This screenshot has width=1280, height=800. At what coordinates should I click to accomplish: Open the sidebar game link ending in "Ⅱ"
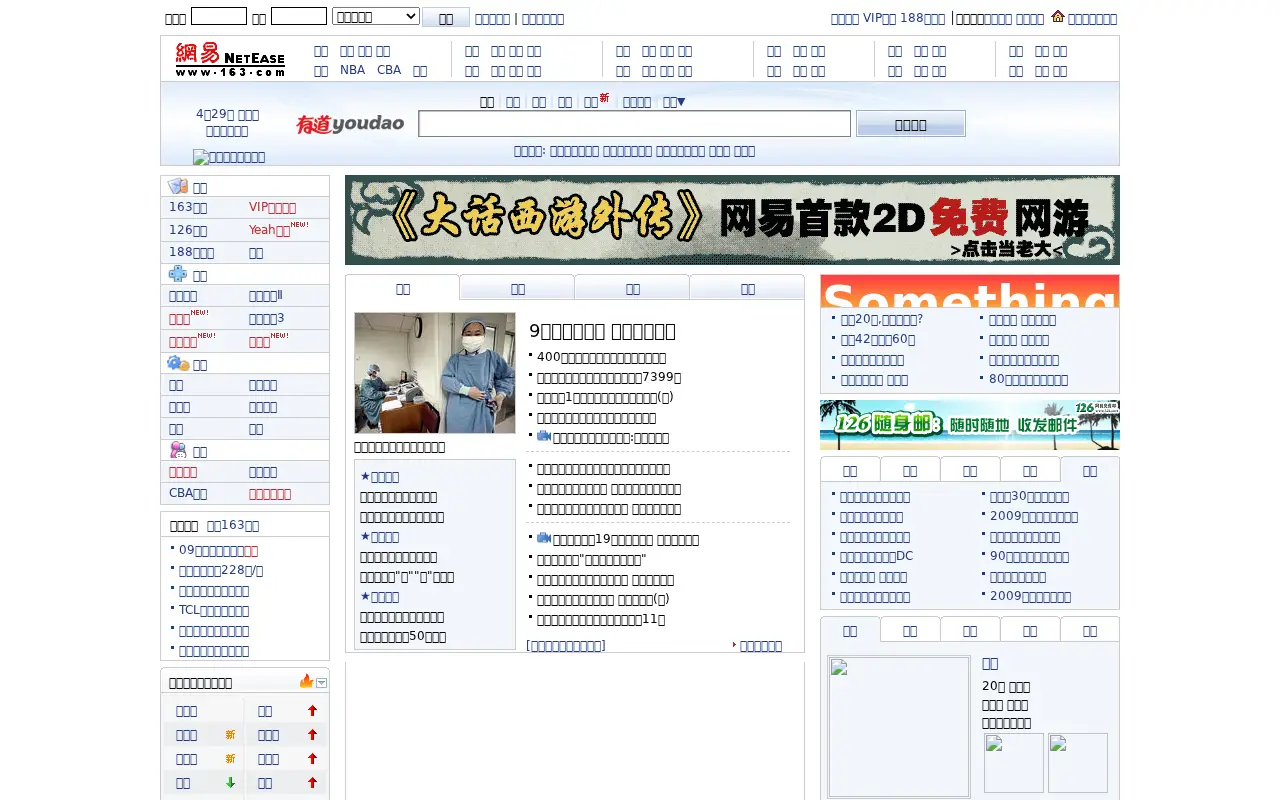point(266,296)
